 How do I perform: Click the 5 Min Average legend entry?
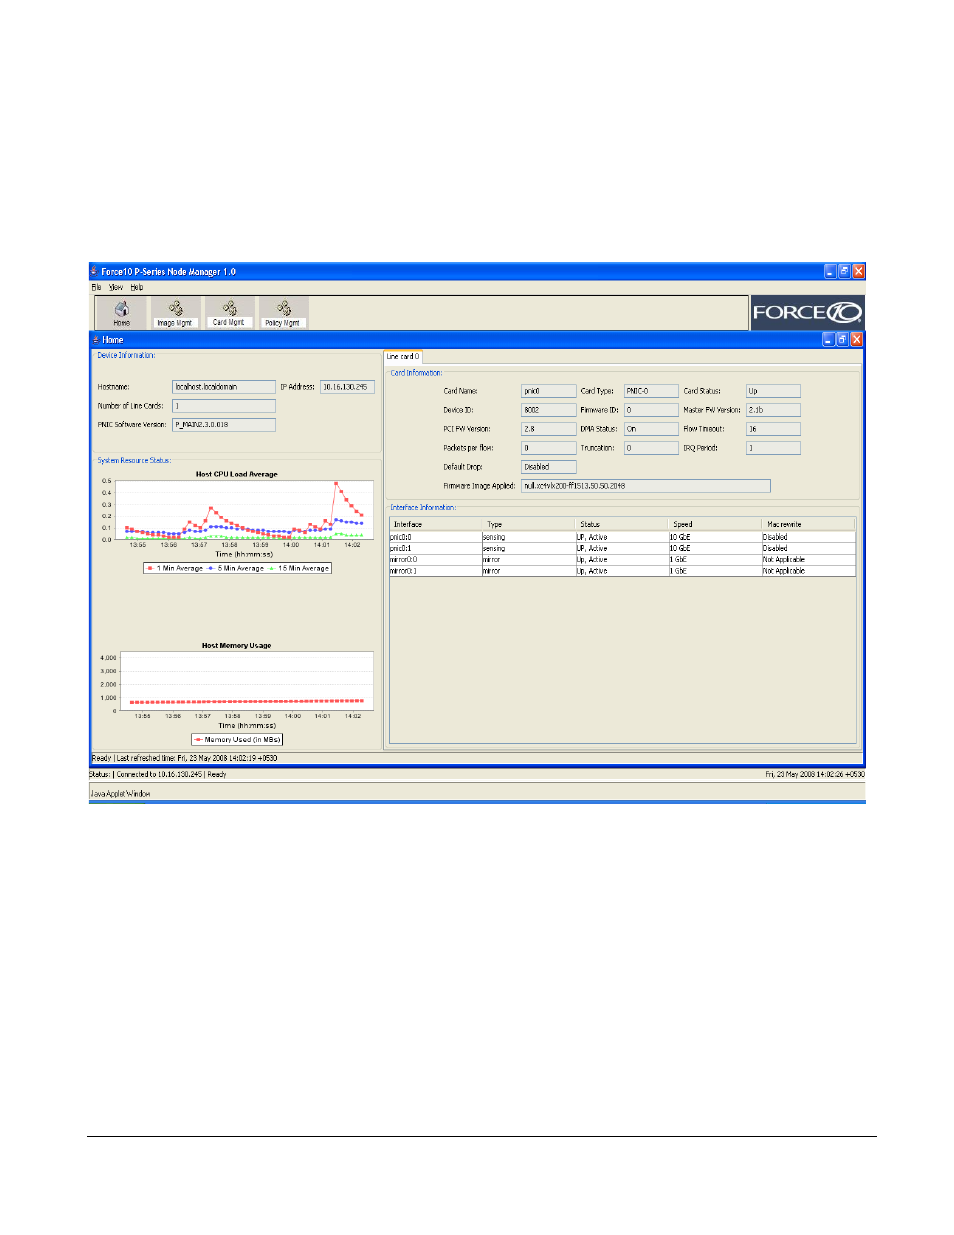[x=236, y=568]
